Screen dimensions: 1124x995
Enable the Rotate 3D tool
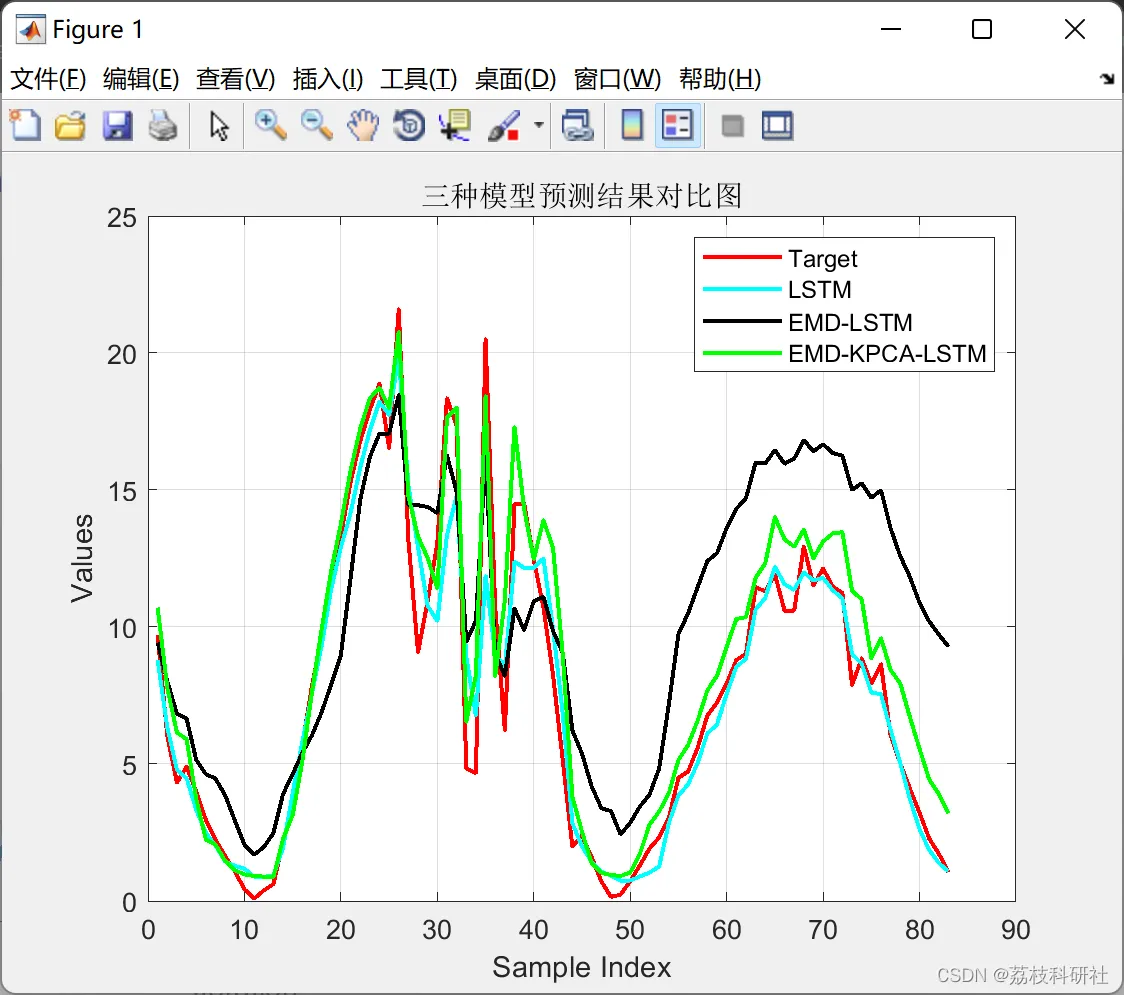tap(409, 125)
